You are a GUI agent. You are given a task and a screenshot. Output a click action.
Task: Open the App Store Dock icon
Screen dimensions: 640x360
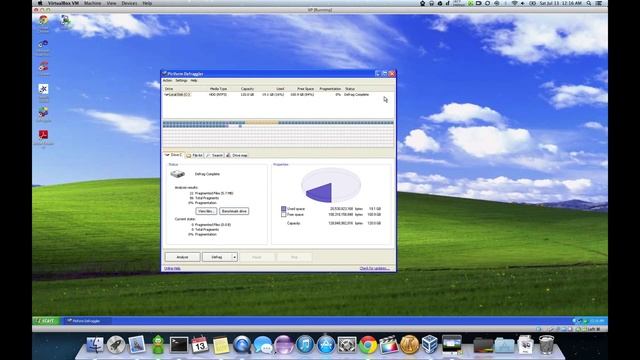tap(326, 344)
